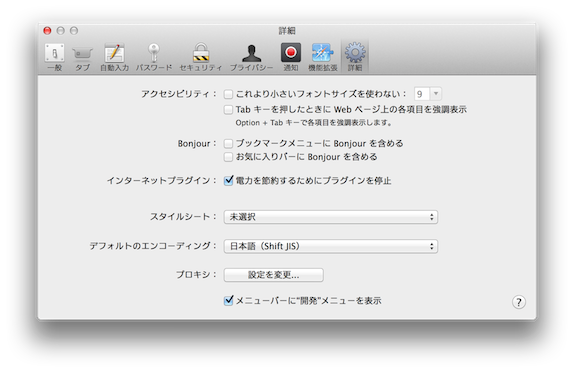The width and height of the screenshot is (574, 372).
Task: Click the Bonjour section label
Action: (x=197, y=144)
